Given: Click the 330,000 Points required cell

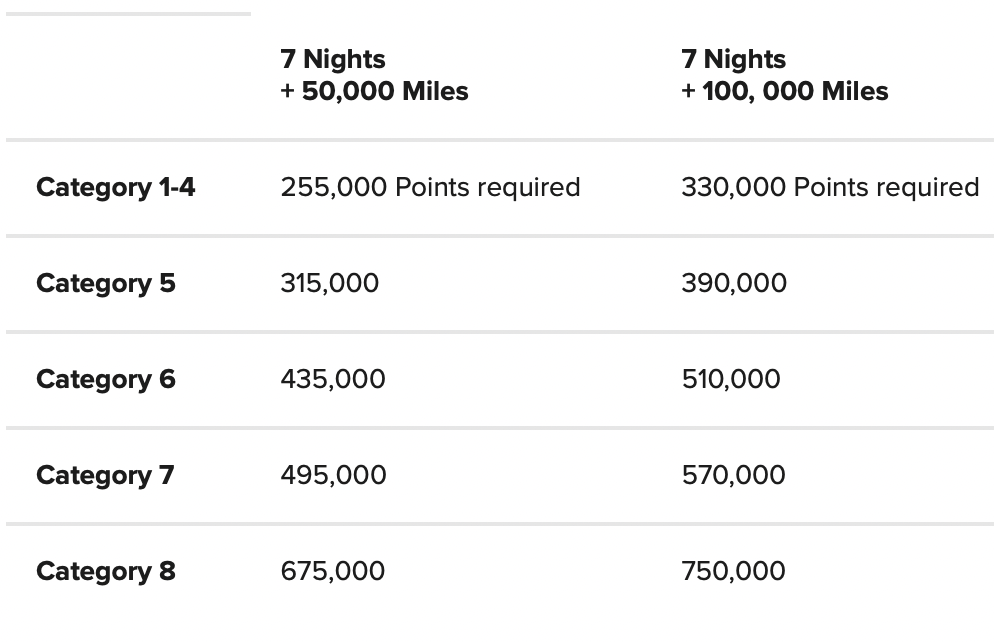Looking at the screenshot, I should (830, 188).
